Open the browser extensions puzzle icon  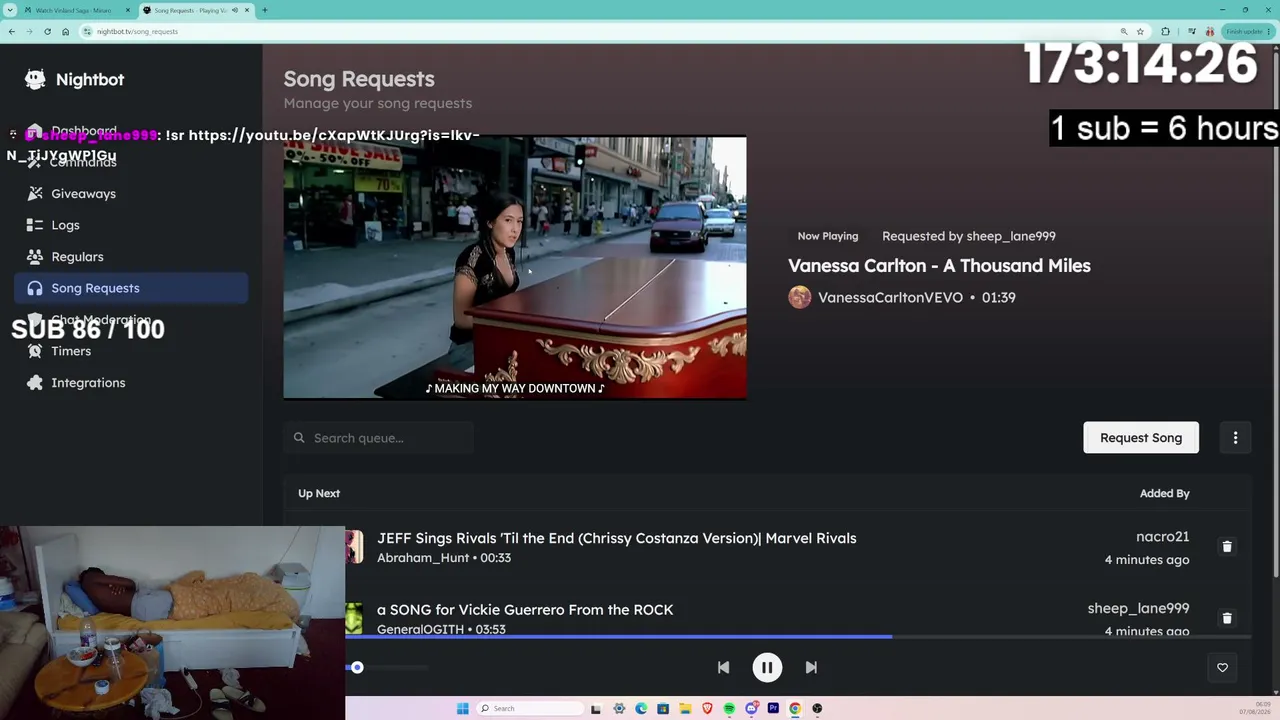1165,31
